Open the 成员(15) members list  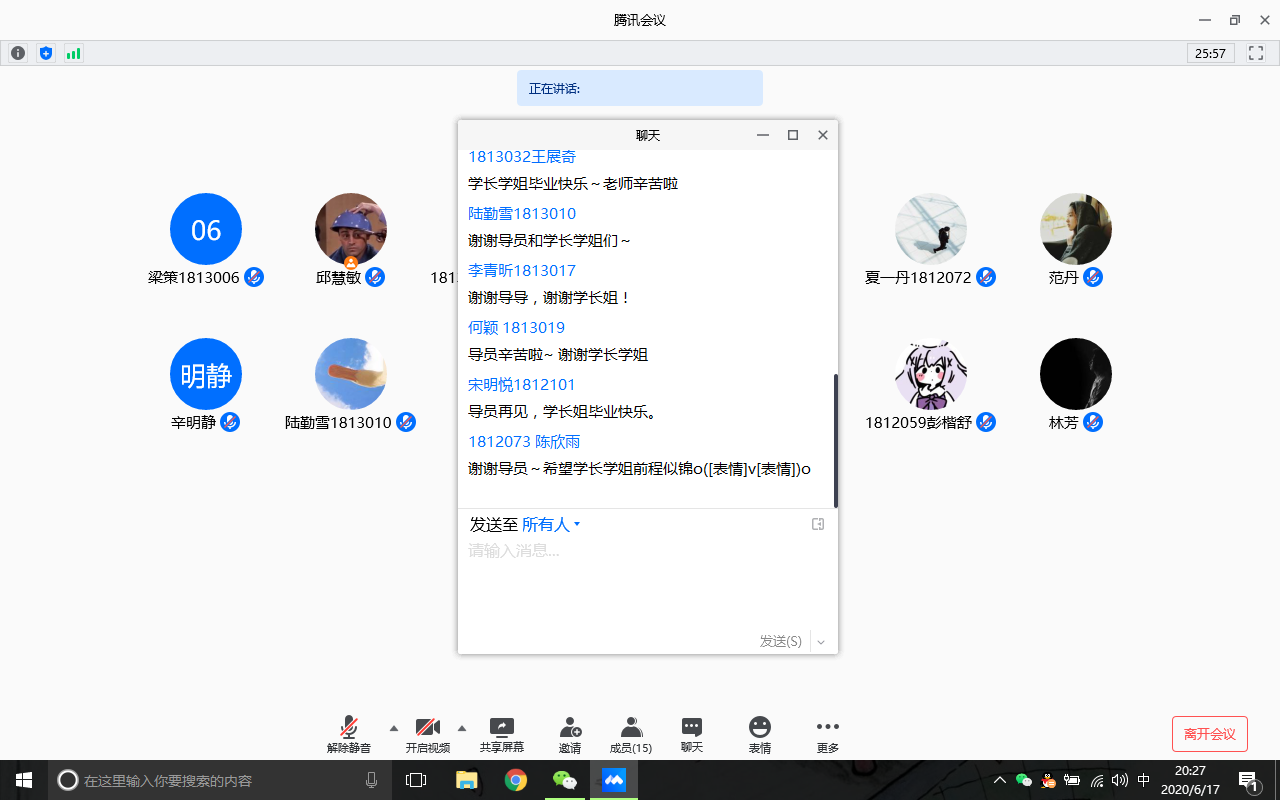click(x=631, y=735)
